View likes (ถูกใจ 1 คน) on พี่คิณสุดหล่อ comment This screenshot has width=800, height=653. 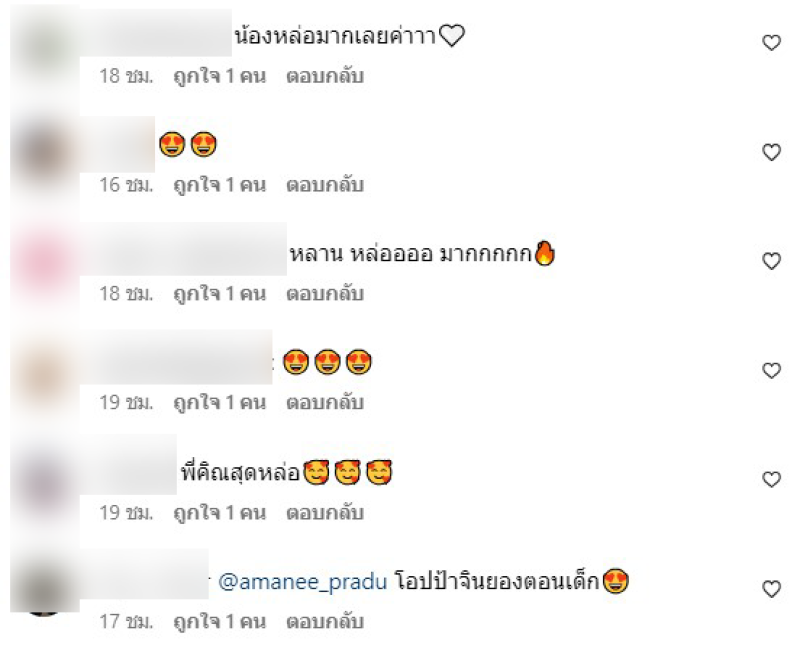220,513
